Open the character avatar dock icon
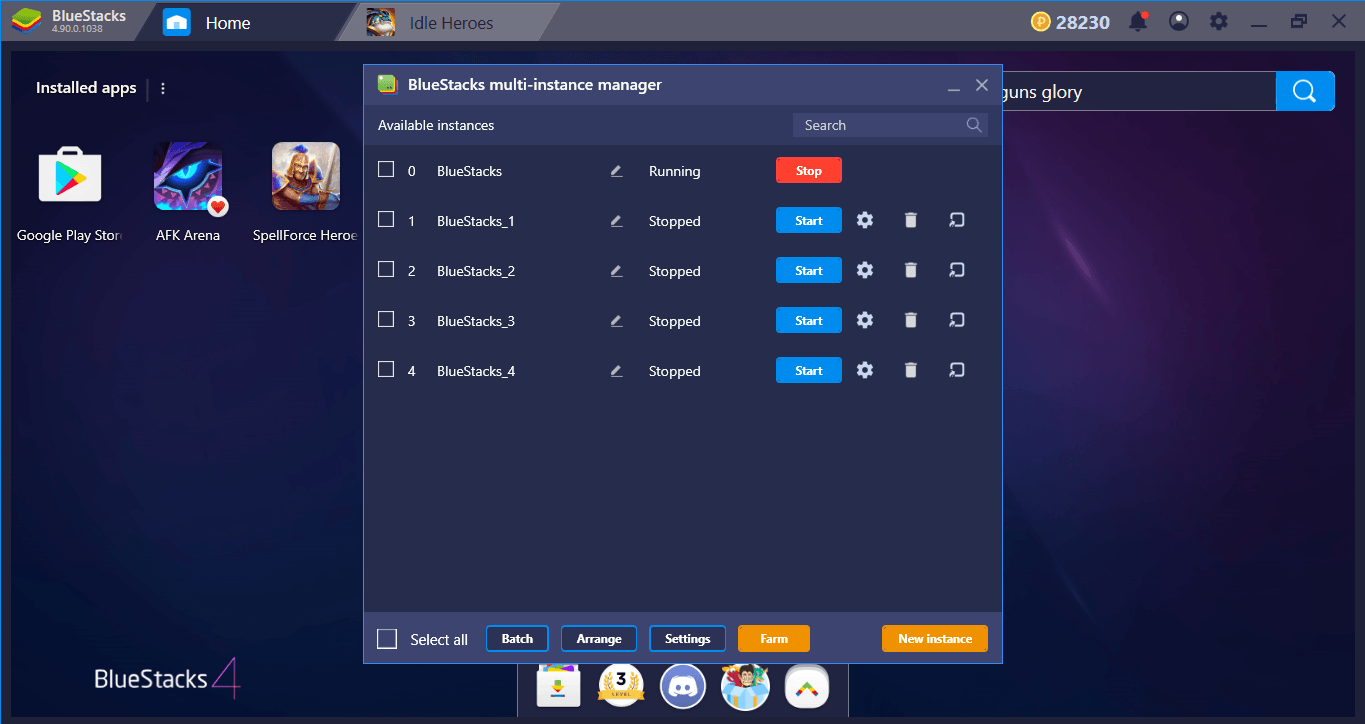 coord(745,687)
